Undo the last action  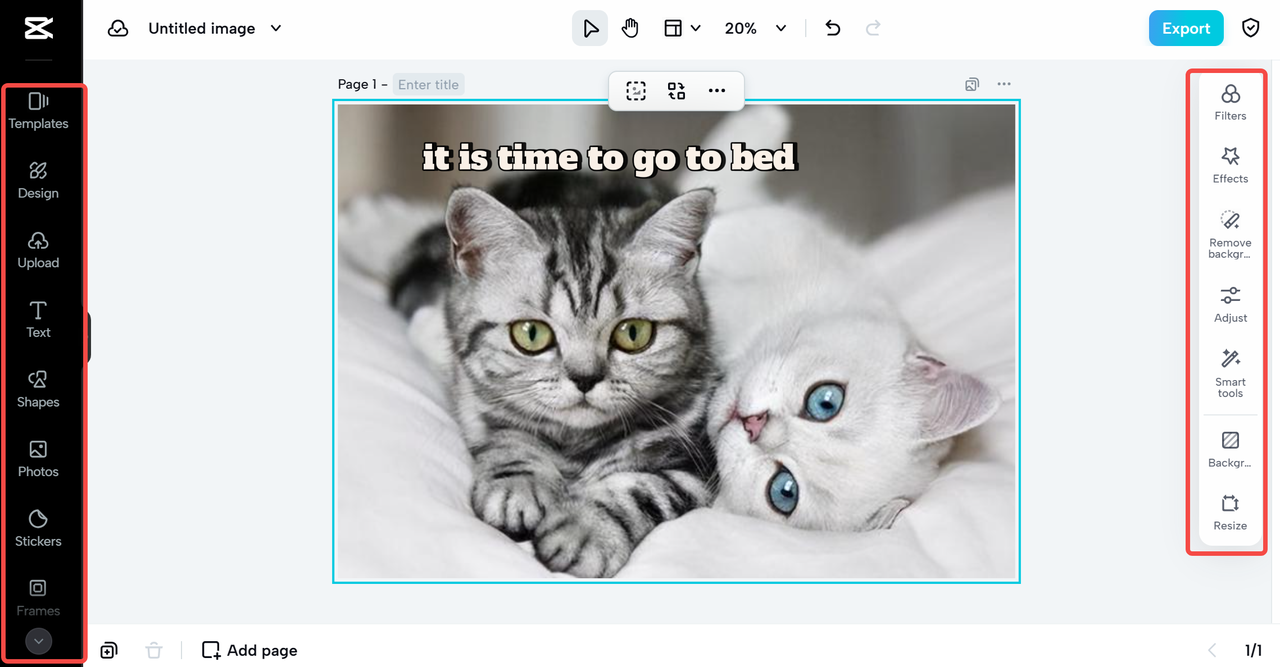click(x=832, y=29)
